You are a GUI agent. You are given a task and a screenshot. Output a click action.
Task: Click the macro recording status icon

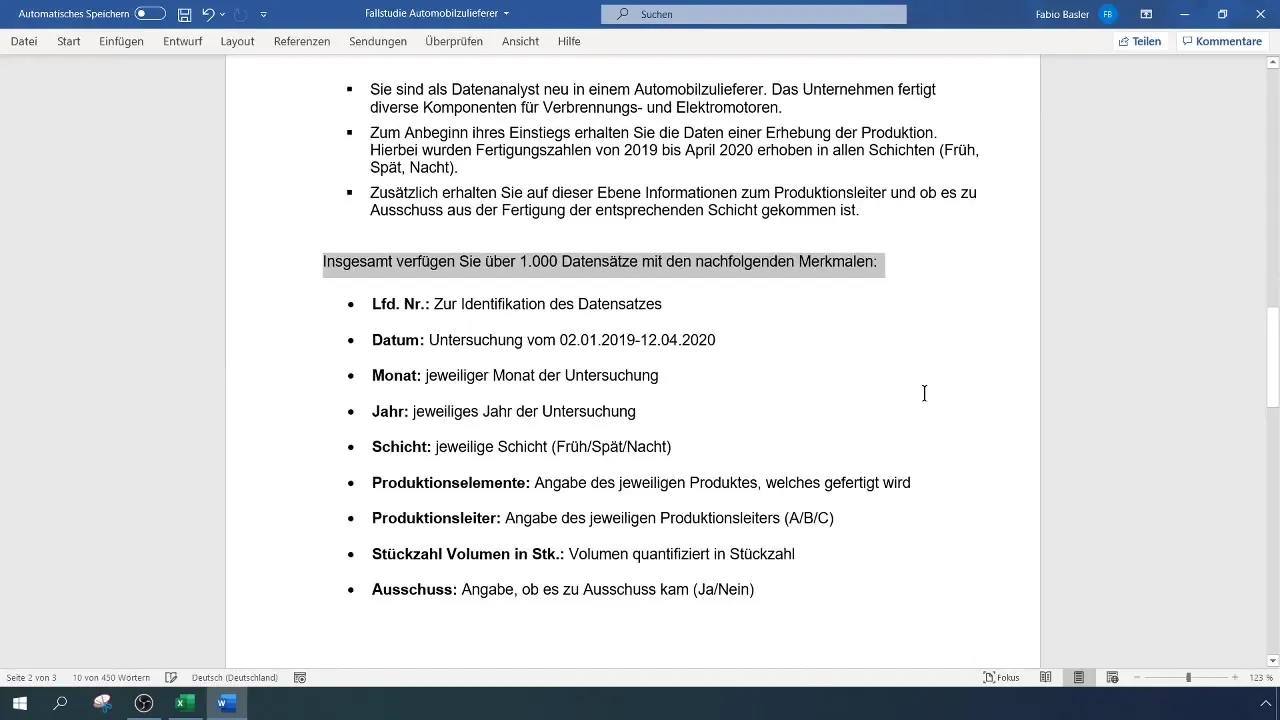coord(300,677)
